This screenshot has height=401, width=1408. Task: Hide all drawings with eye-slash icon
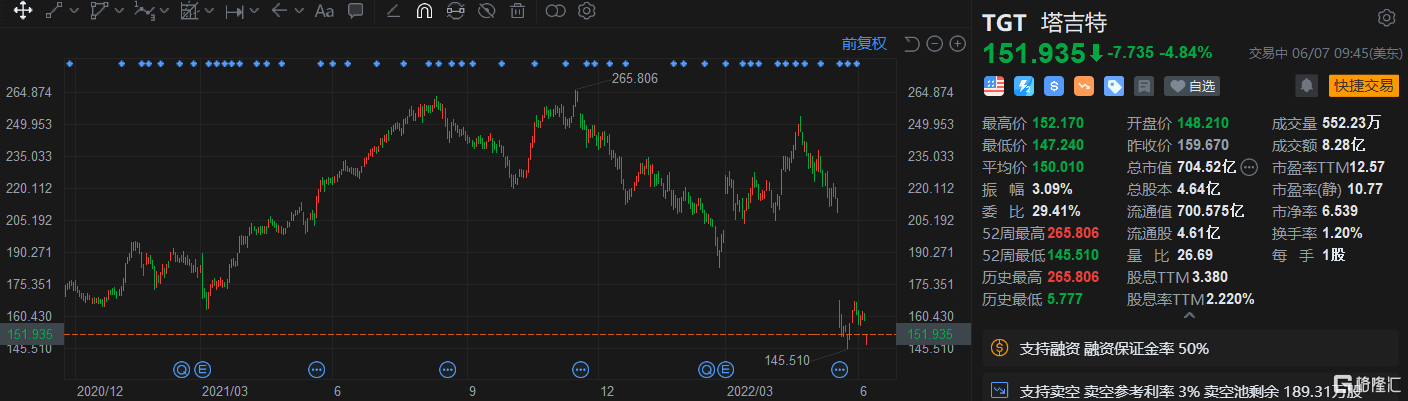(x=487, y=12)
